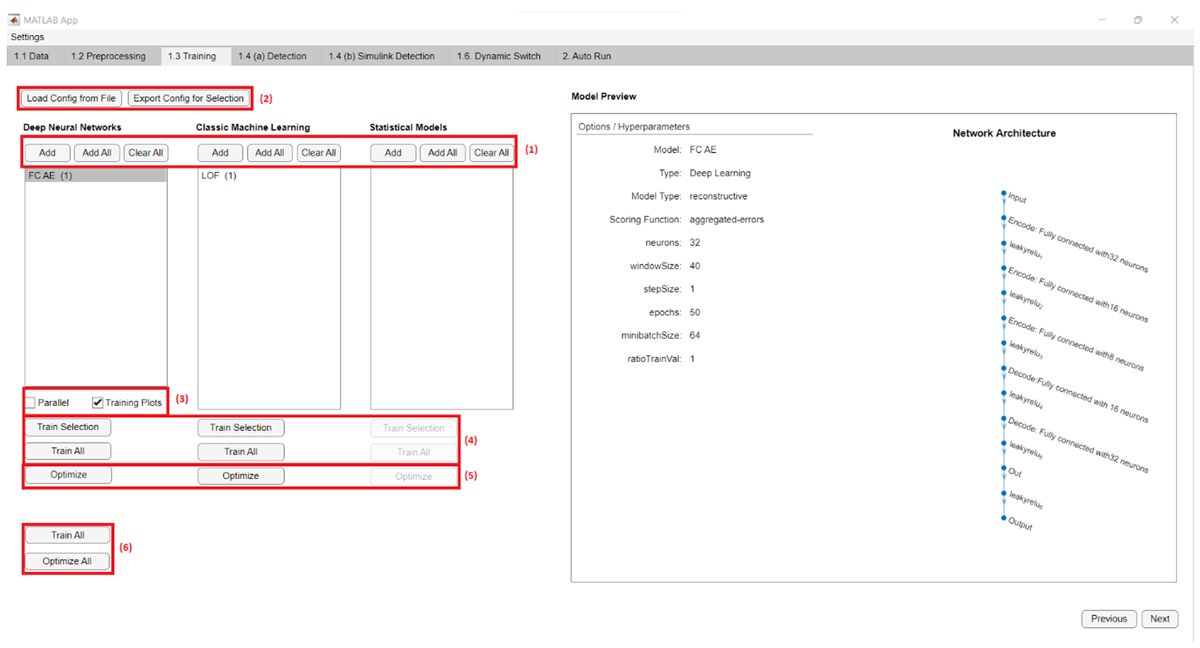The height and width of the screenshot is (648, 1200).
Task: Click the Previous button
Action: pos(1108,618)
